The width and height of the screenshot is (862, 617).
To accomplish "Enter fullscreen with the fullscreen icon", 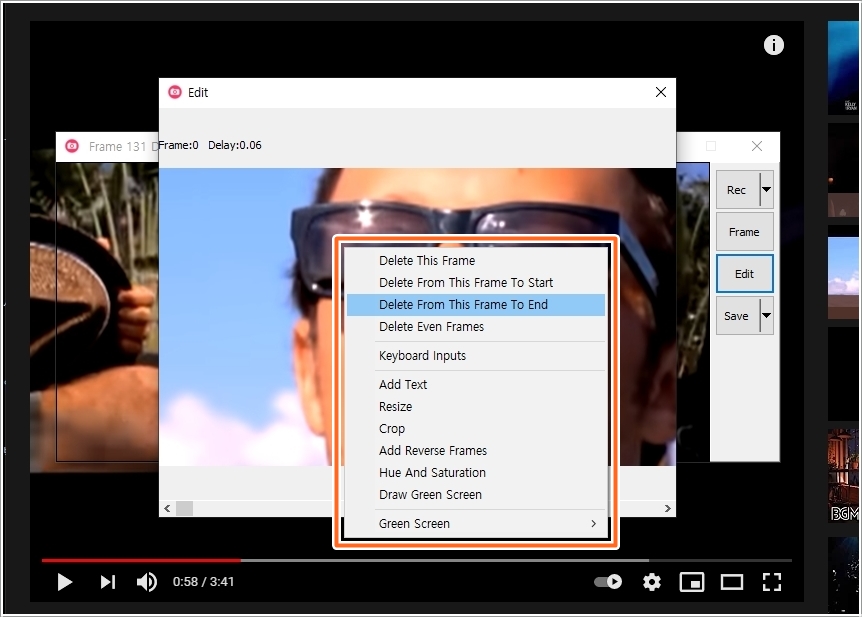I will pos(772,582).
